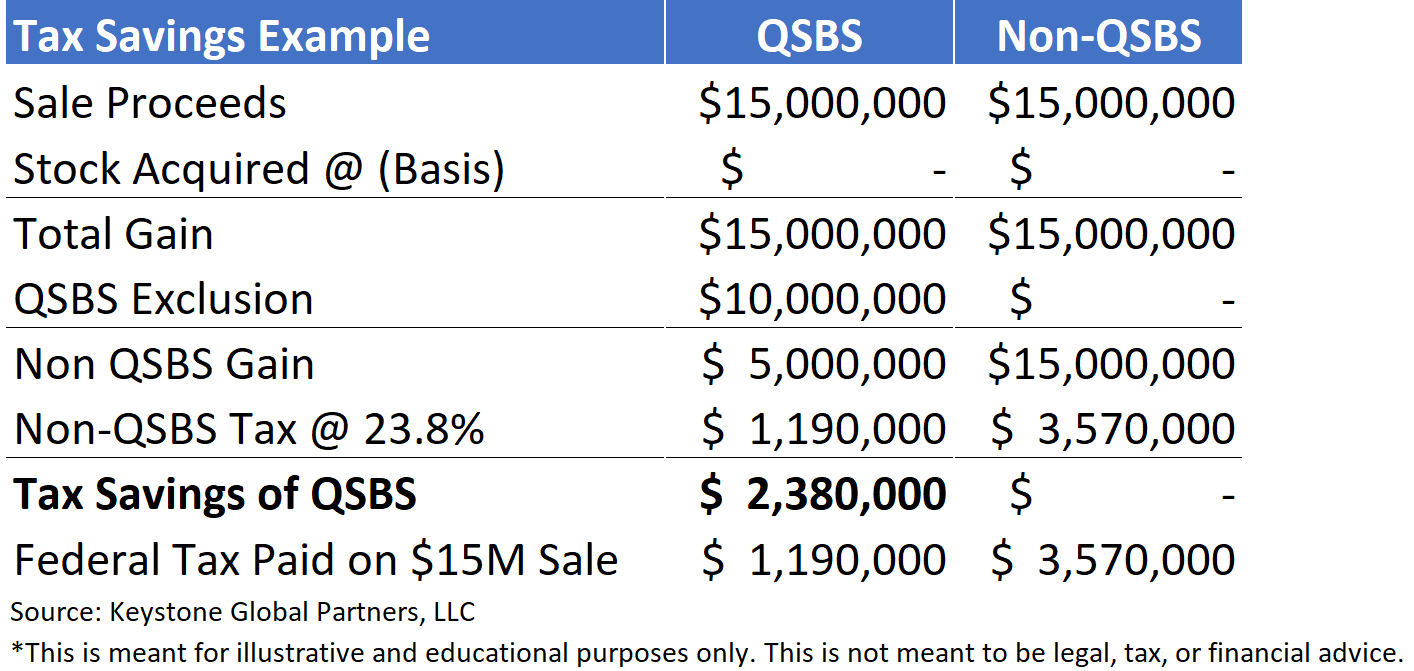Select the Non-QSBS column header
Viewport: 1414px width, 671px height.
coord(1098,37)
